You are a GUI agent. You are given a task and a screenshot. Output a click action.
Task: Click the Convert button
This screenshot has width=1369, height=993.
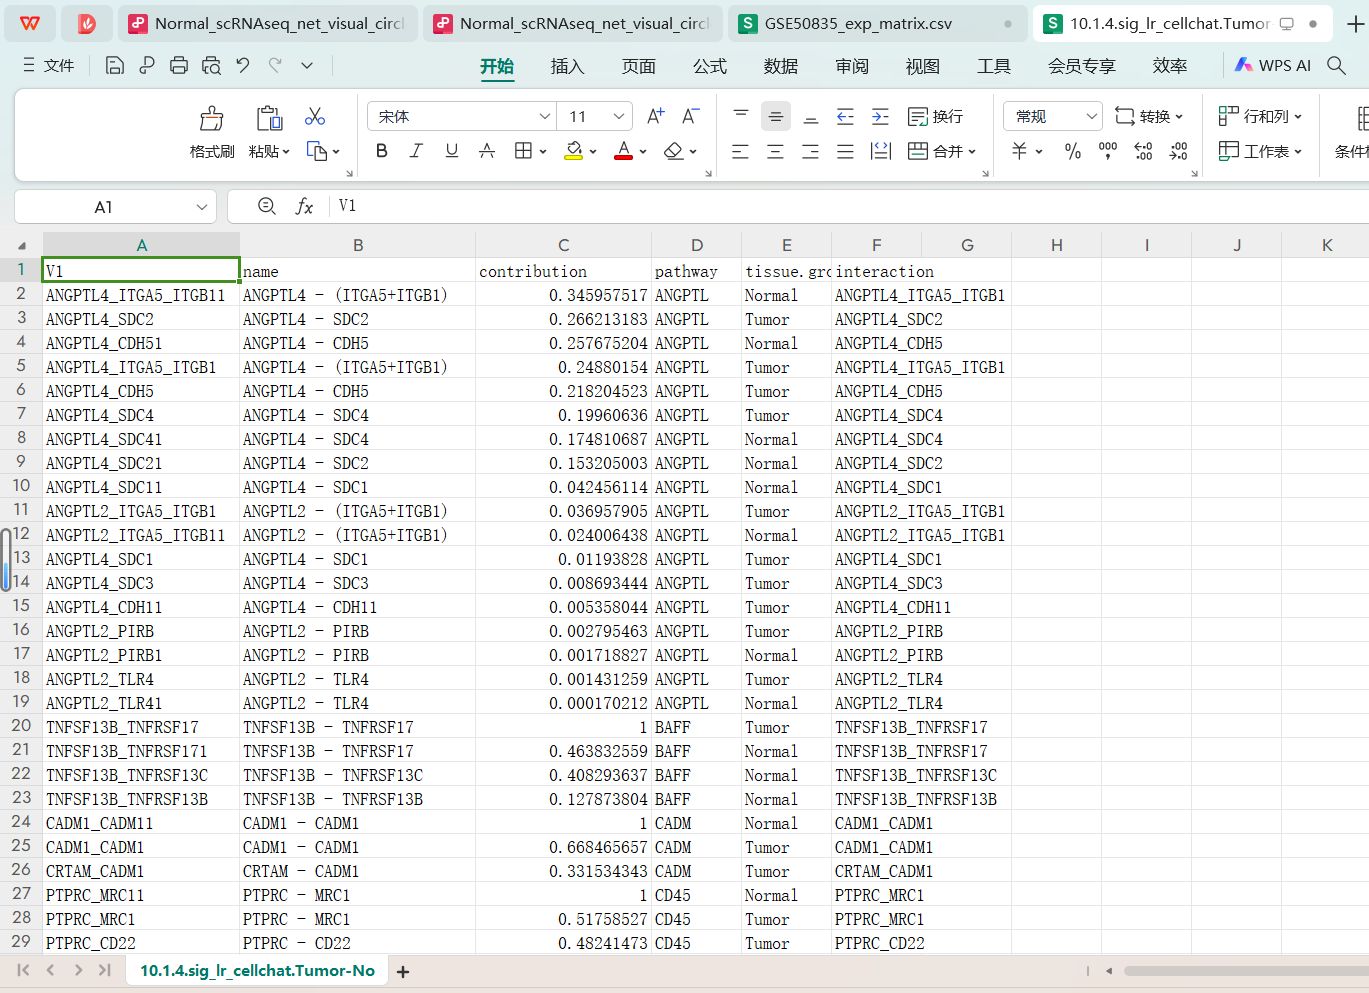(x=1149, y=116)
